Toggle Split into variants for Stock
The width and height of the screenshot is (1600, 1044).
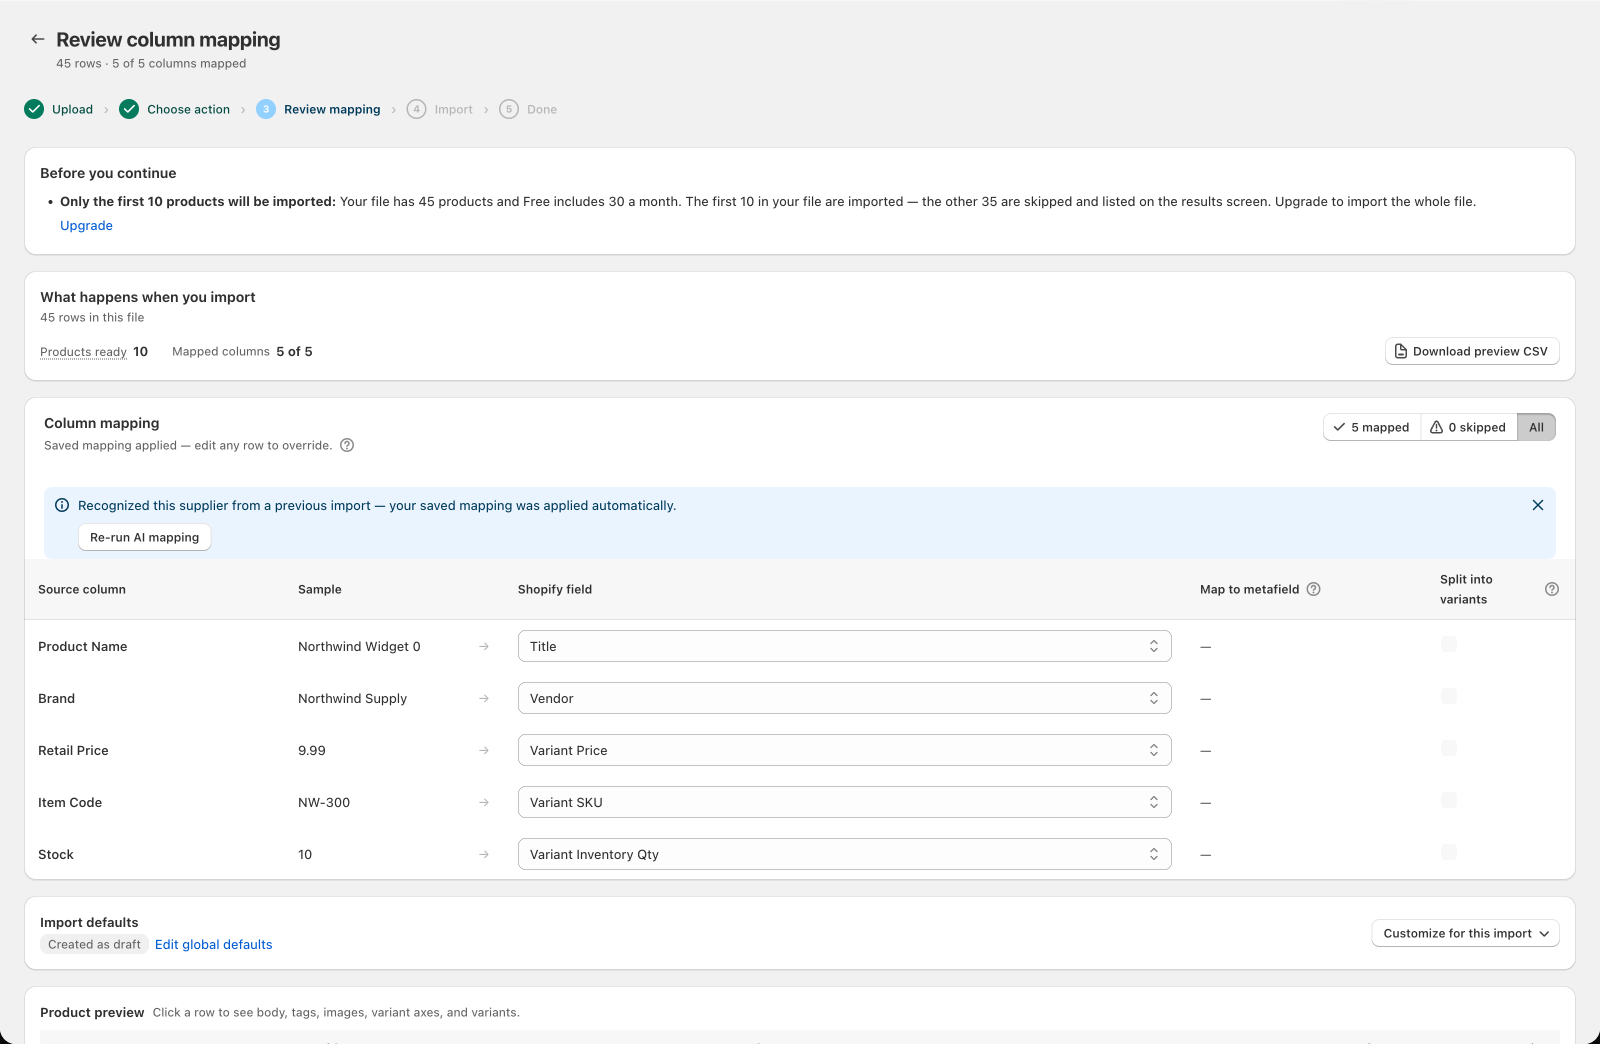[x=1449, y=852]
